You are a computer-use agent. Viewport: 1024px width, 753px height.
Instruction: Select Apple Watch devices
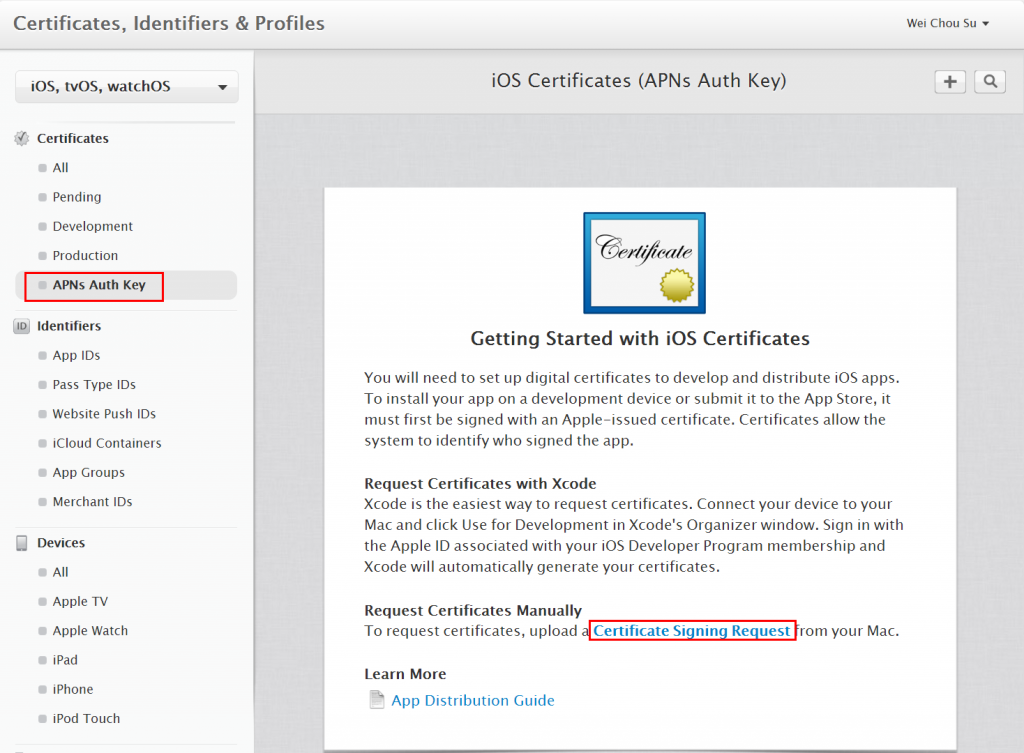tap(90, 630)
